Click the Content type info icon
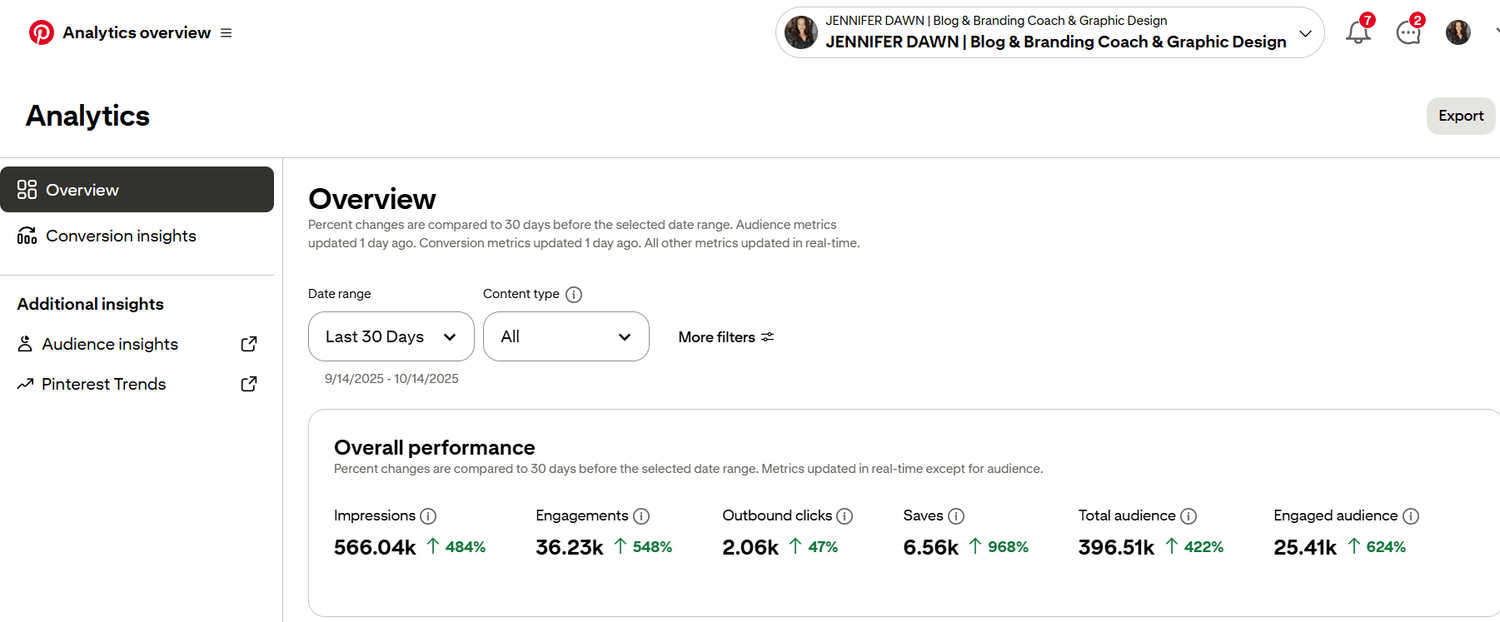This screenshot has width=1500, height=622. (x=574, y=295)
